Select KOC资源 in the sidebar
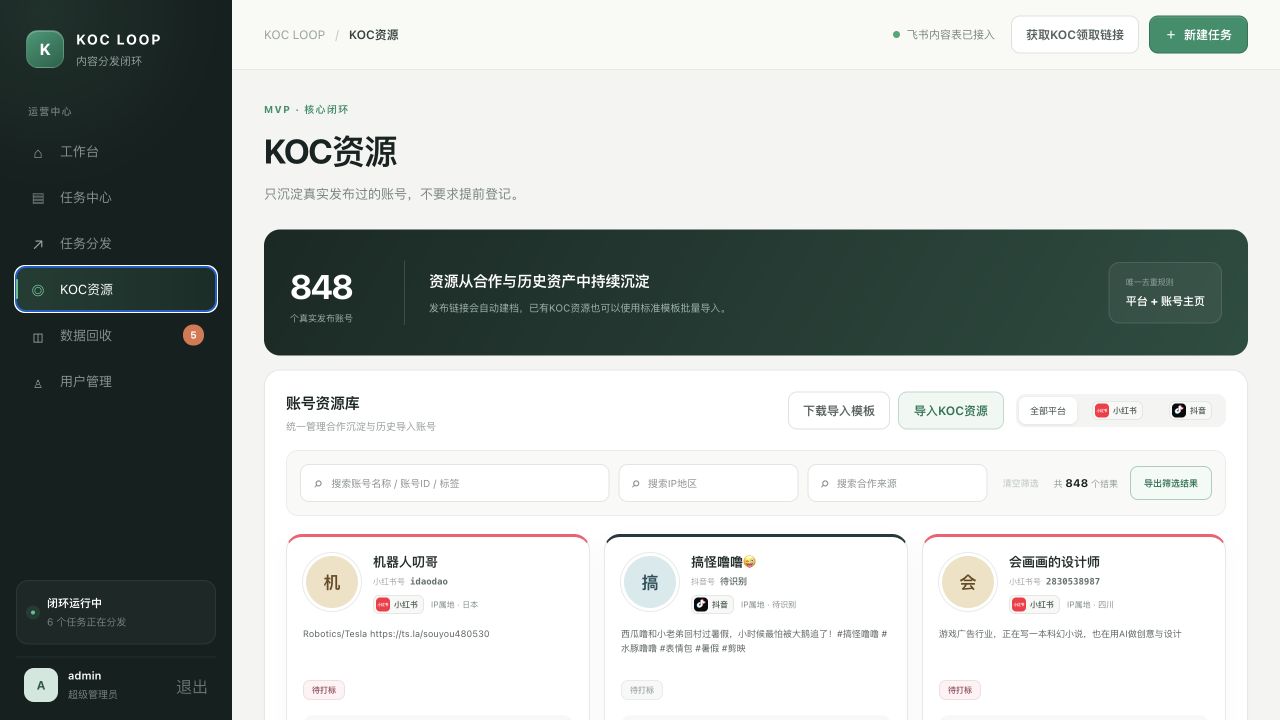Screen dimensions: 1280x720 pyautogui.click(x=116, y=290)
